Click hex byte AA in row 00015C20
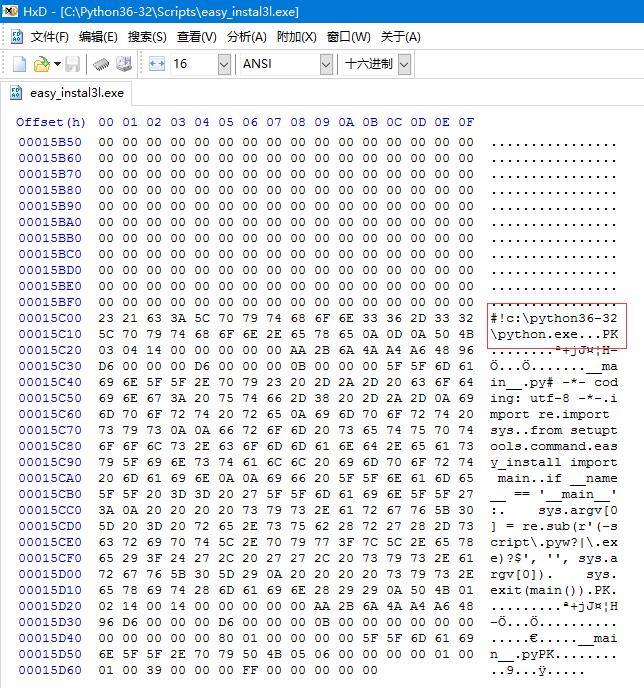Image resolution: width=644 pixels, height=688 pixels. pyautogui.click(x=298, y=350)
